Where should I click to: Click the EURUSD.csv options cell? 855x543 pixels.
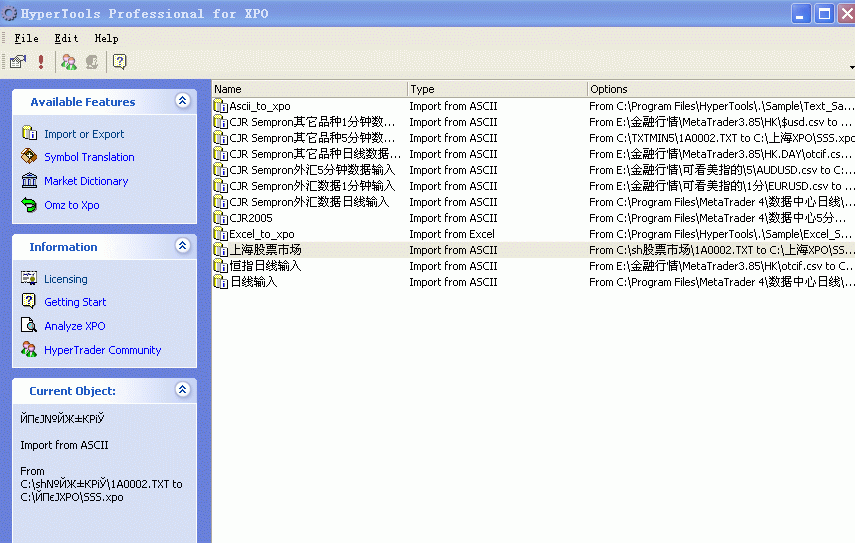point(720,186)
